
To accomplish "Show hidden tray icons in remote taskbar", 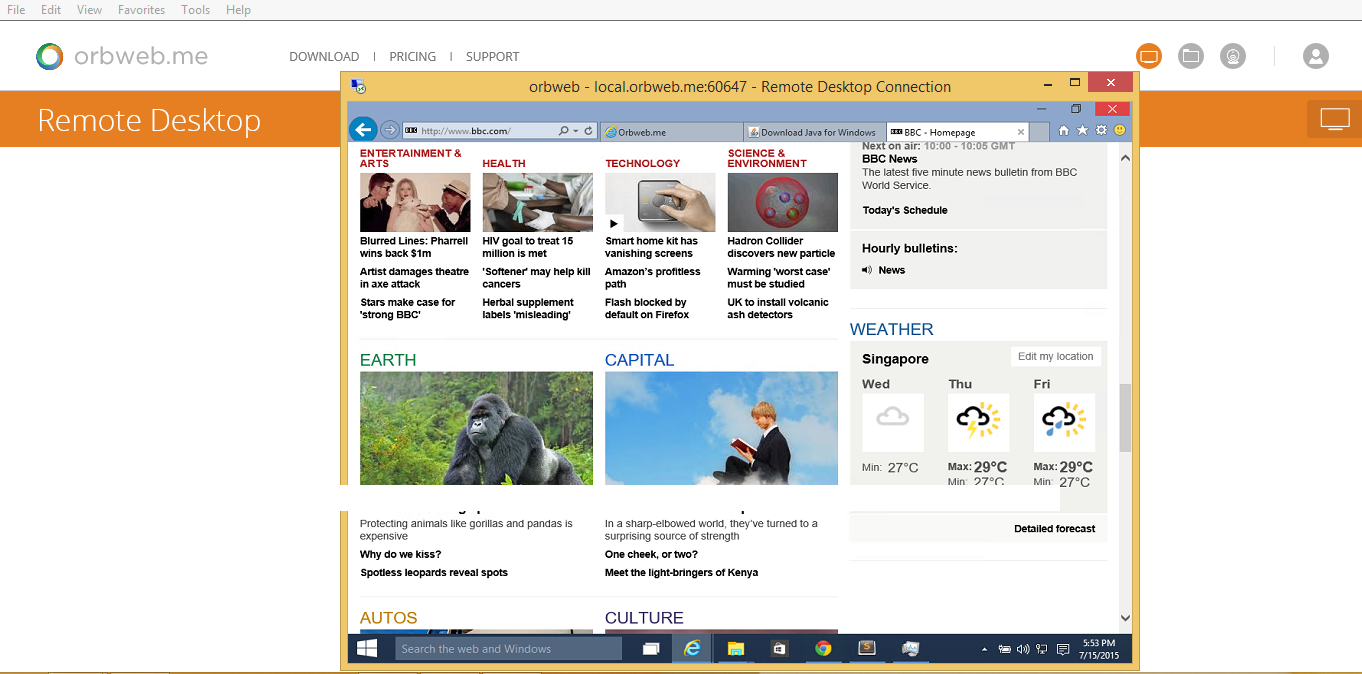I will (x=985, y=649).
